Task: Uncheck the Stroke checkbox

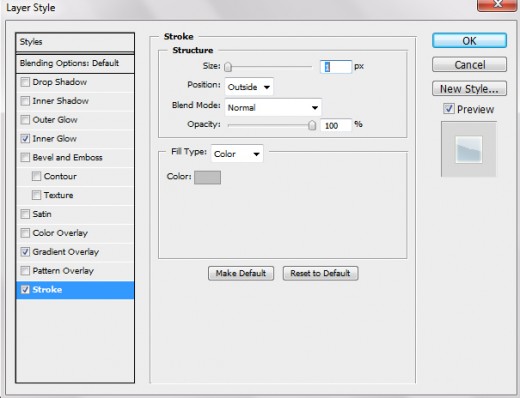Action: tap(25, 290)
